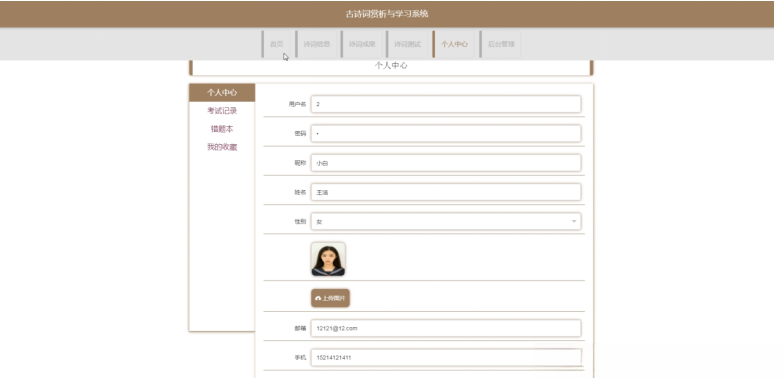Click the 个人中心 page heading text
783x378 pixels.
391,65
